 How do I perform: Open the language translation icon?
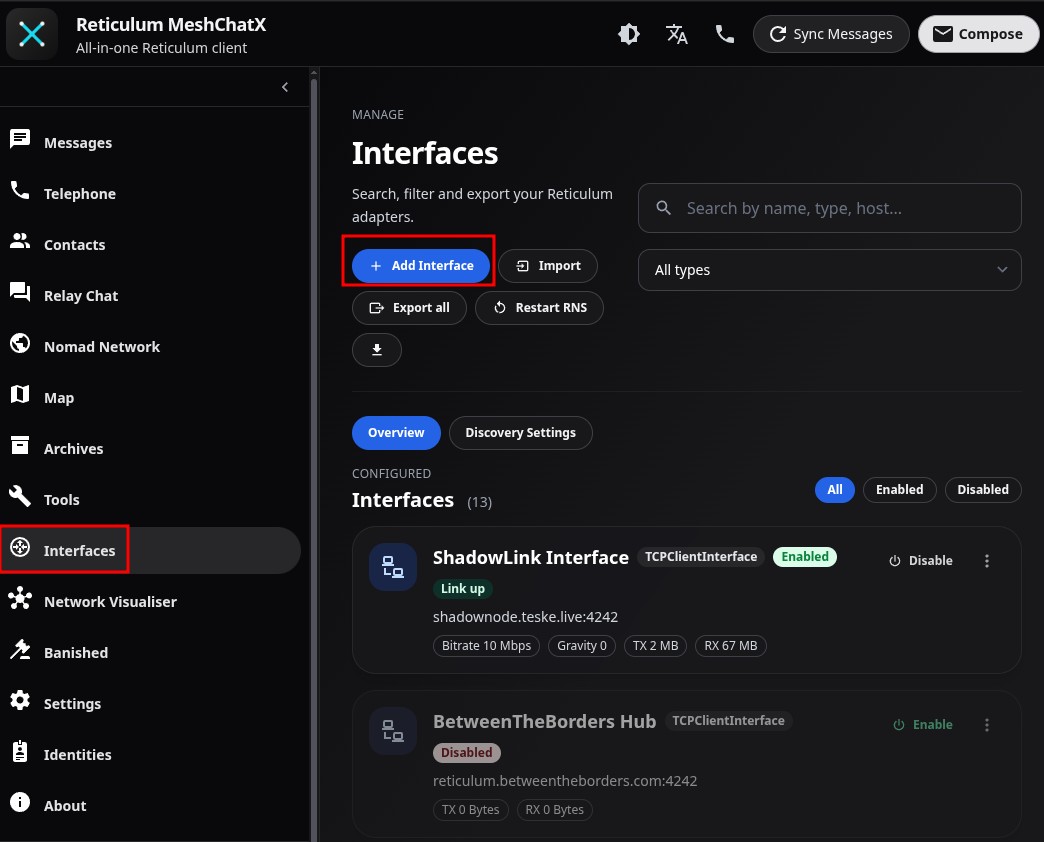point(676,34)
